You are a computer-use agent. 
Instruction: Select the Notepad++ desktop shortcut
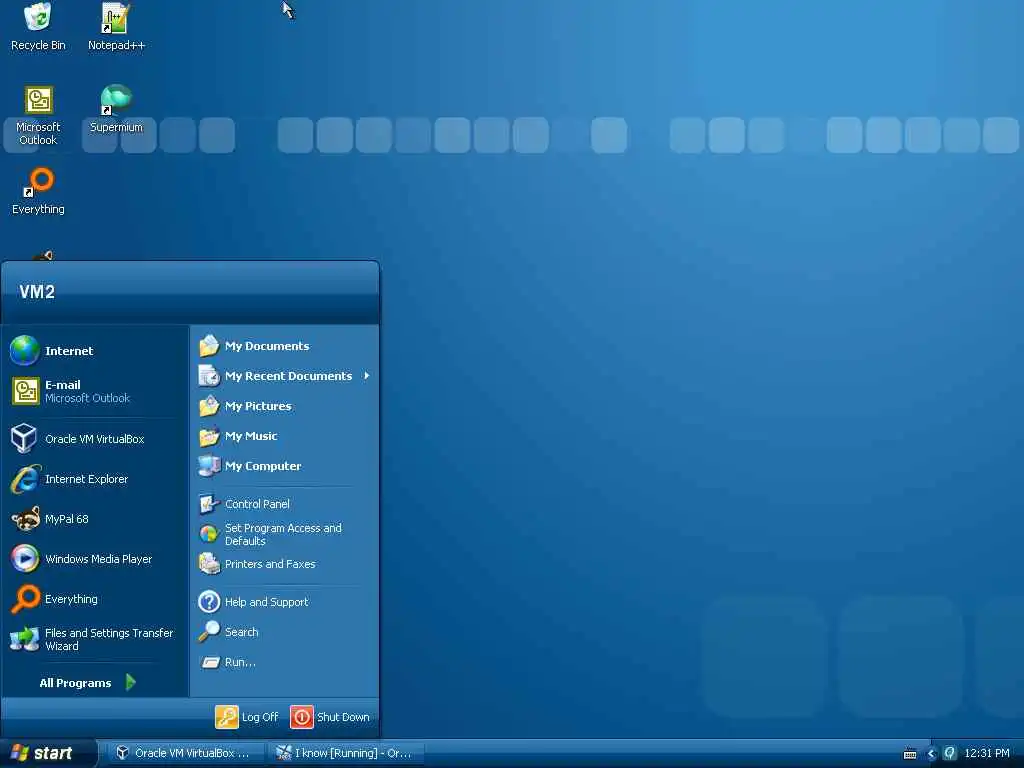[x=116, y=26]
